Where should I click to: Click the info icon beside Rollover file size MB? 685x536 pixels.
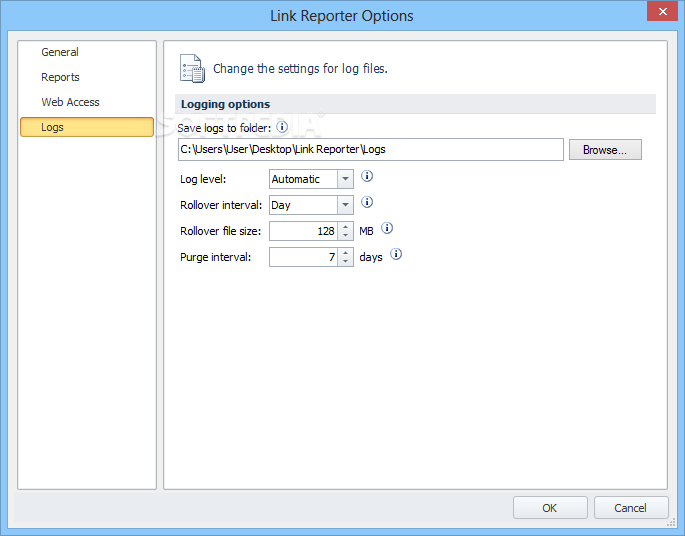coord(387,228)
